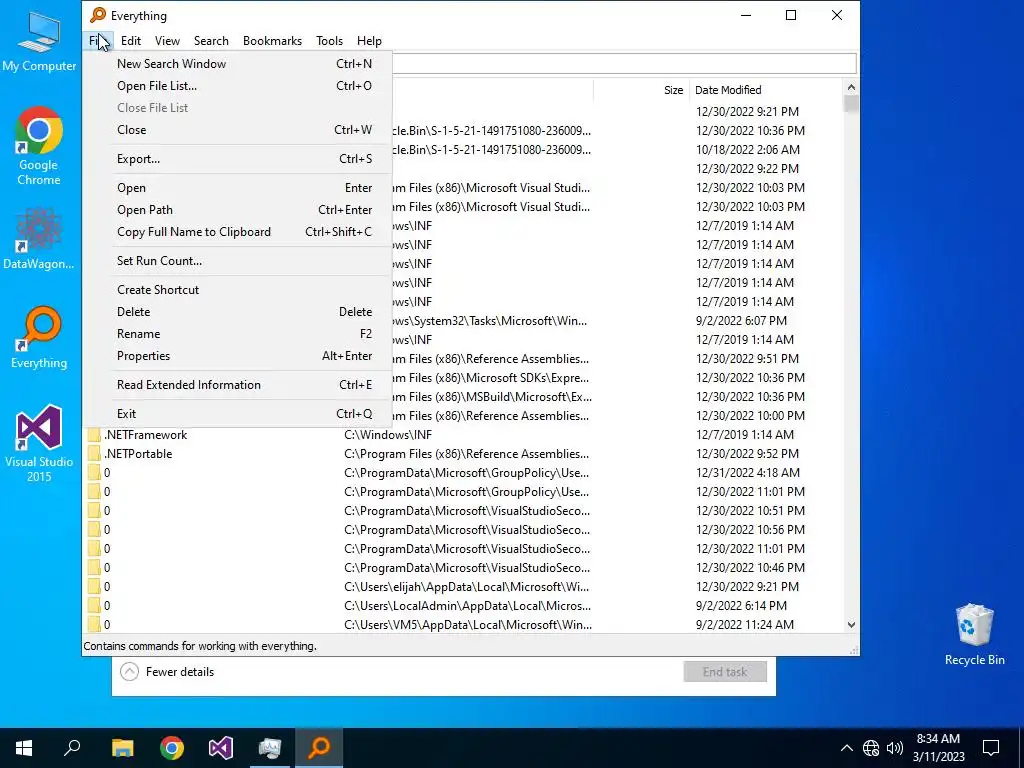Viewport: 1024px width, 768px height.
Task: Open the Help menu
Action: 369,40
